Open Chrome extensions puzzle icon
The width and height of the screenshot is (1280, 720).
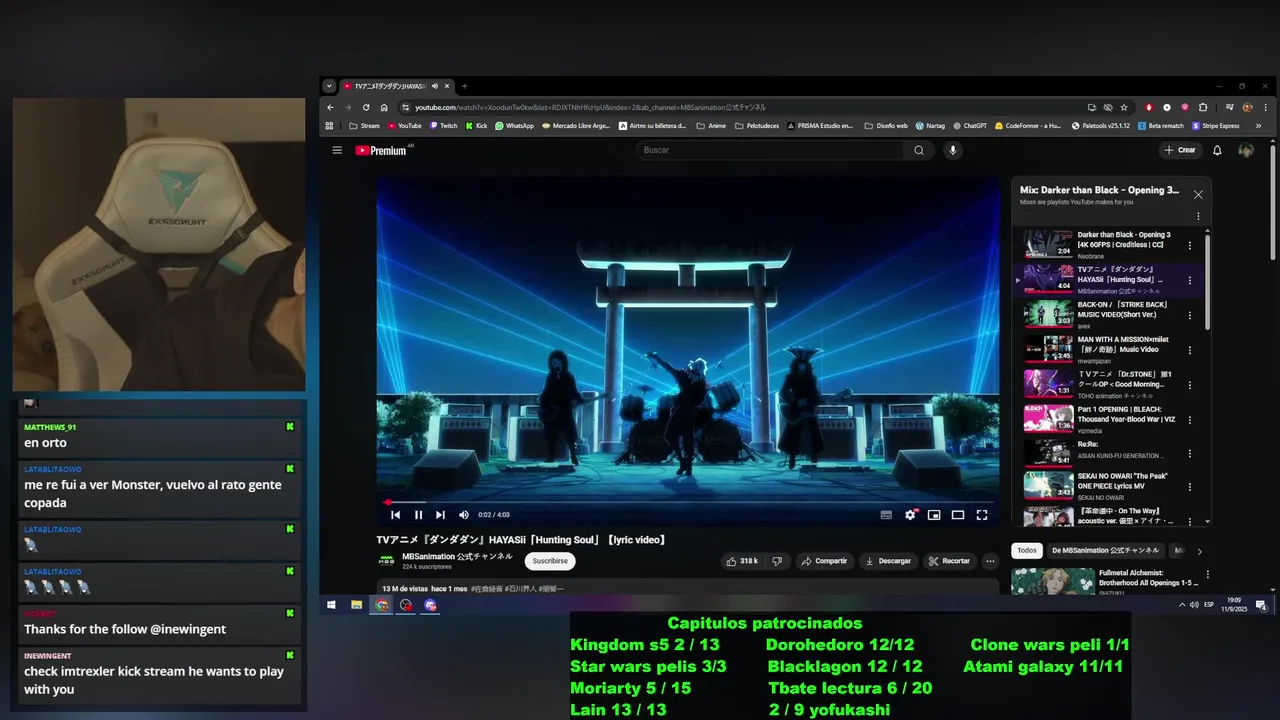pos(1203,107)
